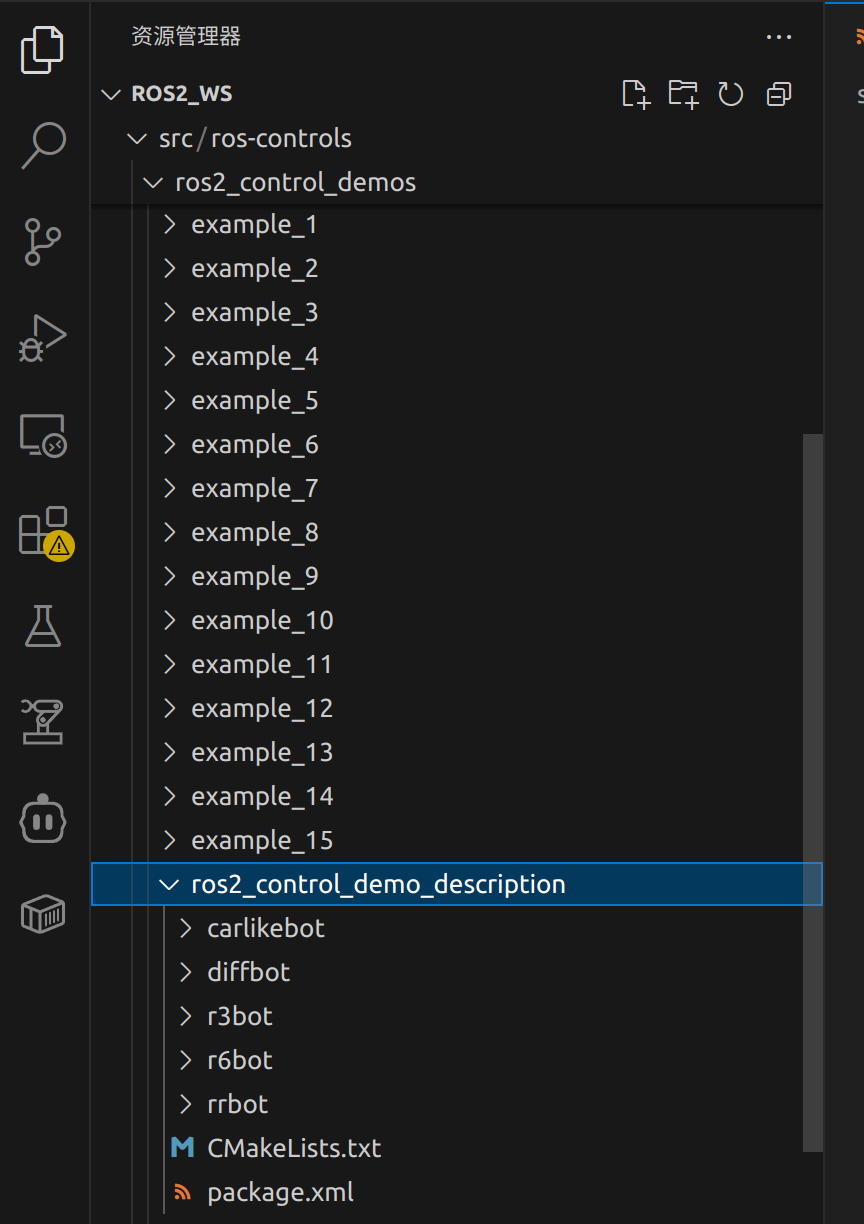Open the Testing flask view
The width and height of the screenshot is (864, 1224).
pos(43,626)
